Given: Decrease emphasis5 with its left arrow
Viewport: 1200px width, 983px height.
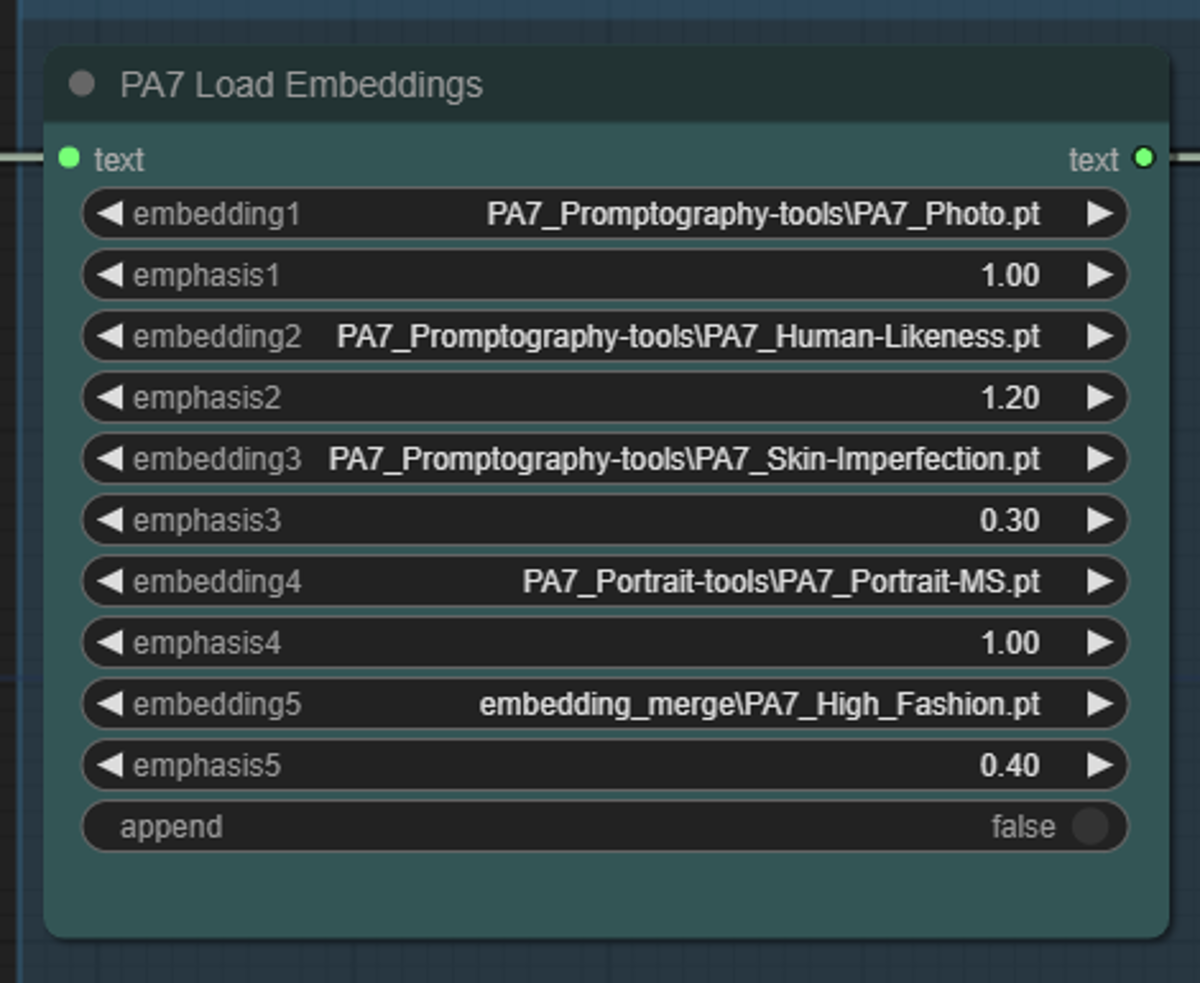Looking at the screenshot, I should point(110,765).
